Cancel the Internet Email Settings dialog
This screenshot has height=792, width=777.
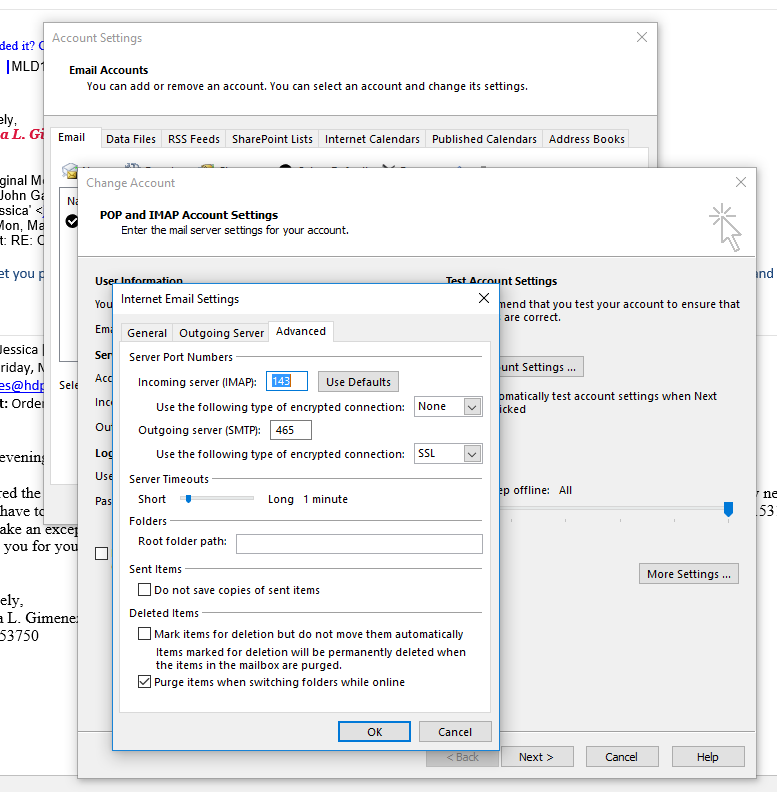click(455, 732)
